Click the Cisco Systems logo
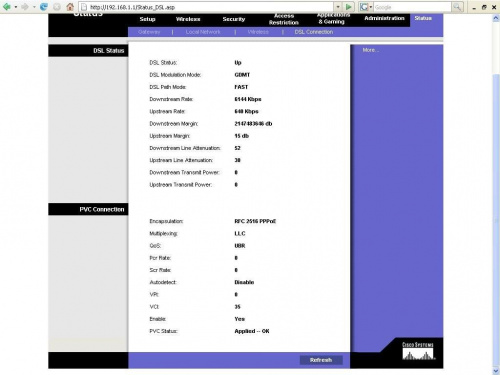Screen dimensions: 500x375 (x=418, y=351)
